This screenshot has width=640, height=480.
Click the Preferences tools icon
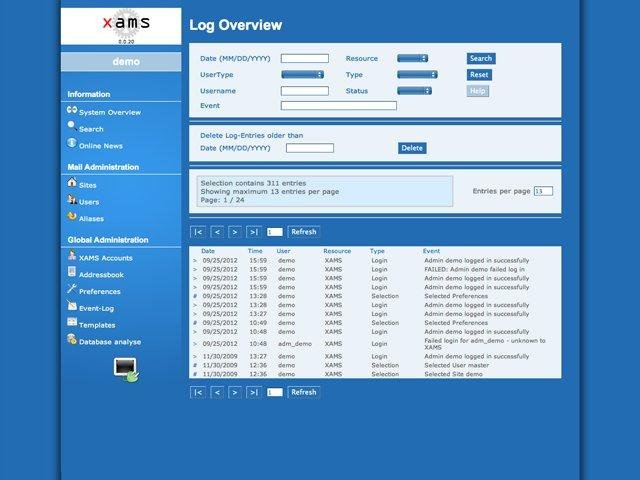72,289
